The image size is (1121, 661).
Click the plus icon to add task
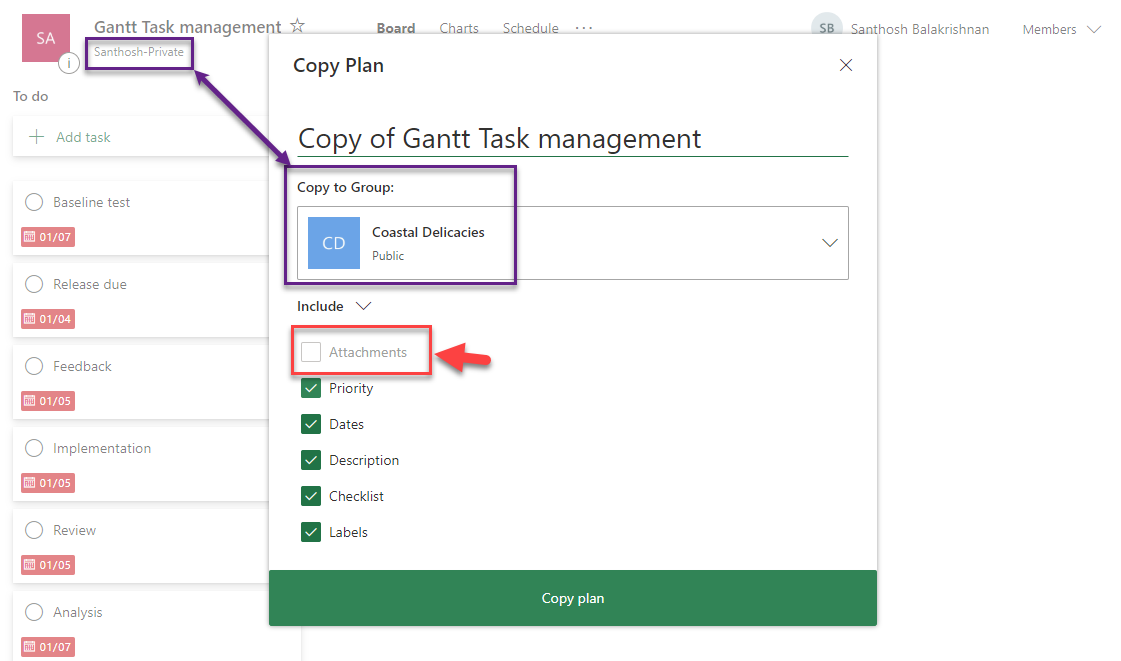pyautogui.click(x=37, y=137)
